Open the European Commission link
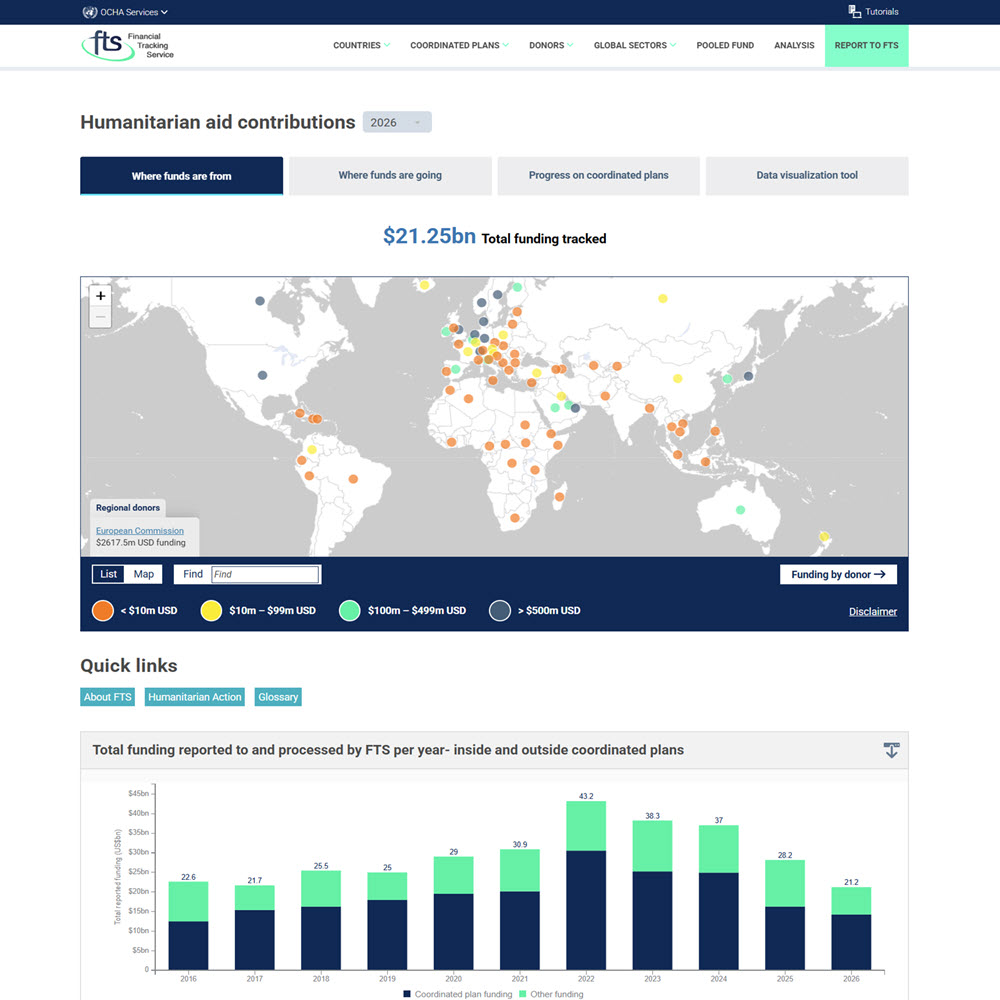The height and width of the screenshot is (1000, 1000). 140,531
